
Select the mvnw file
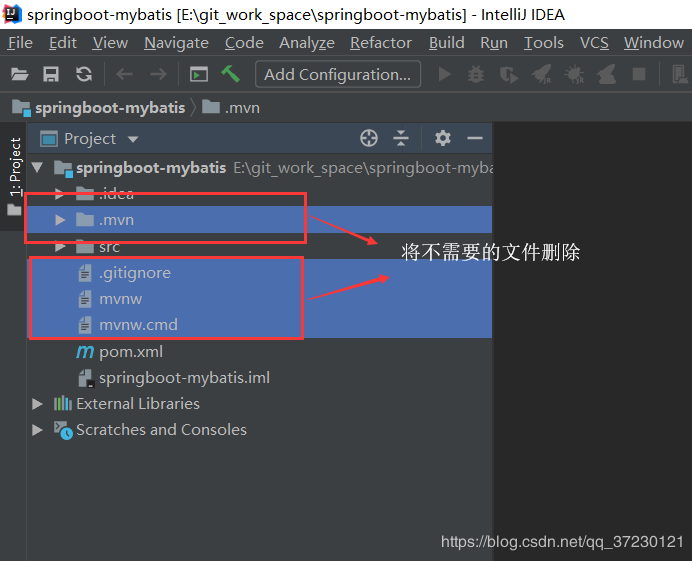pyautogui.click(x=260, y=299)
